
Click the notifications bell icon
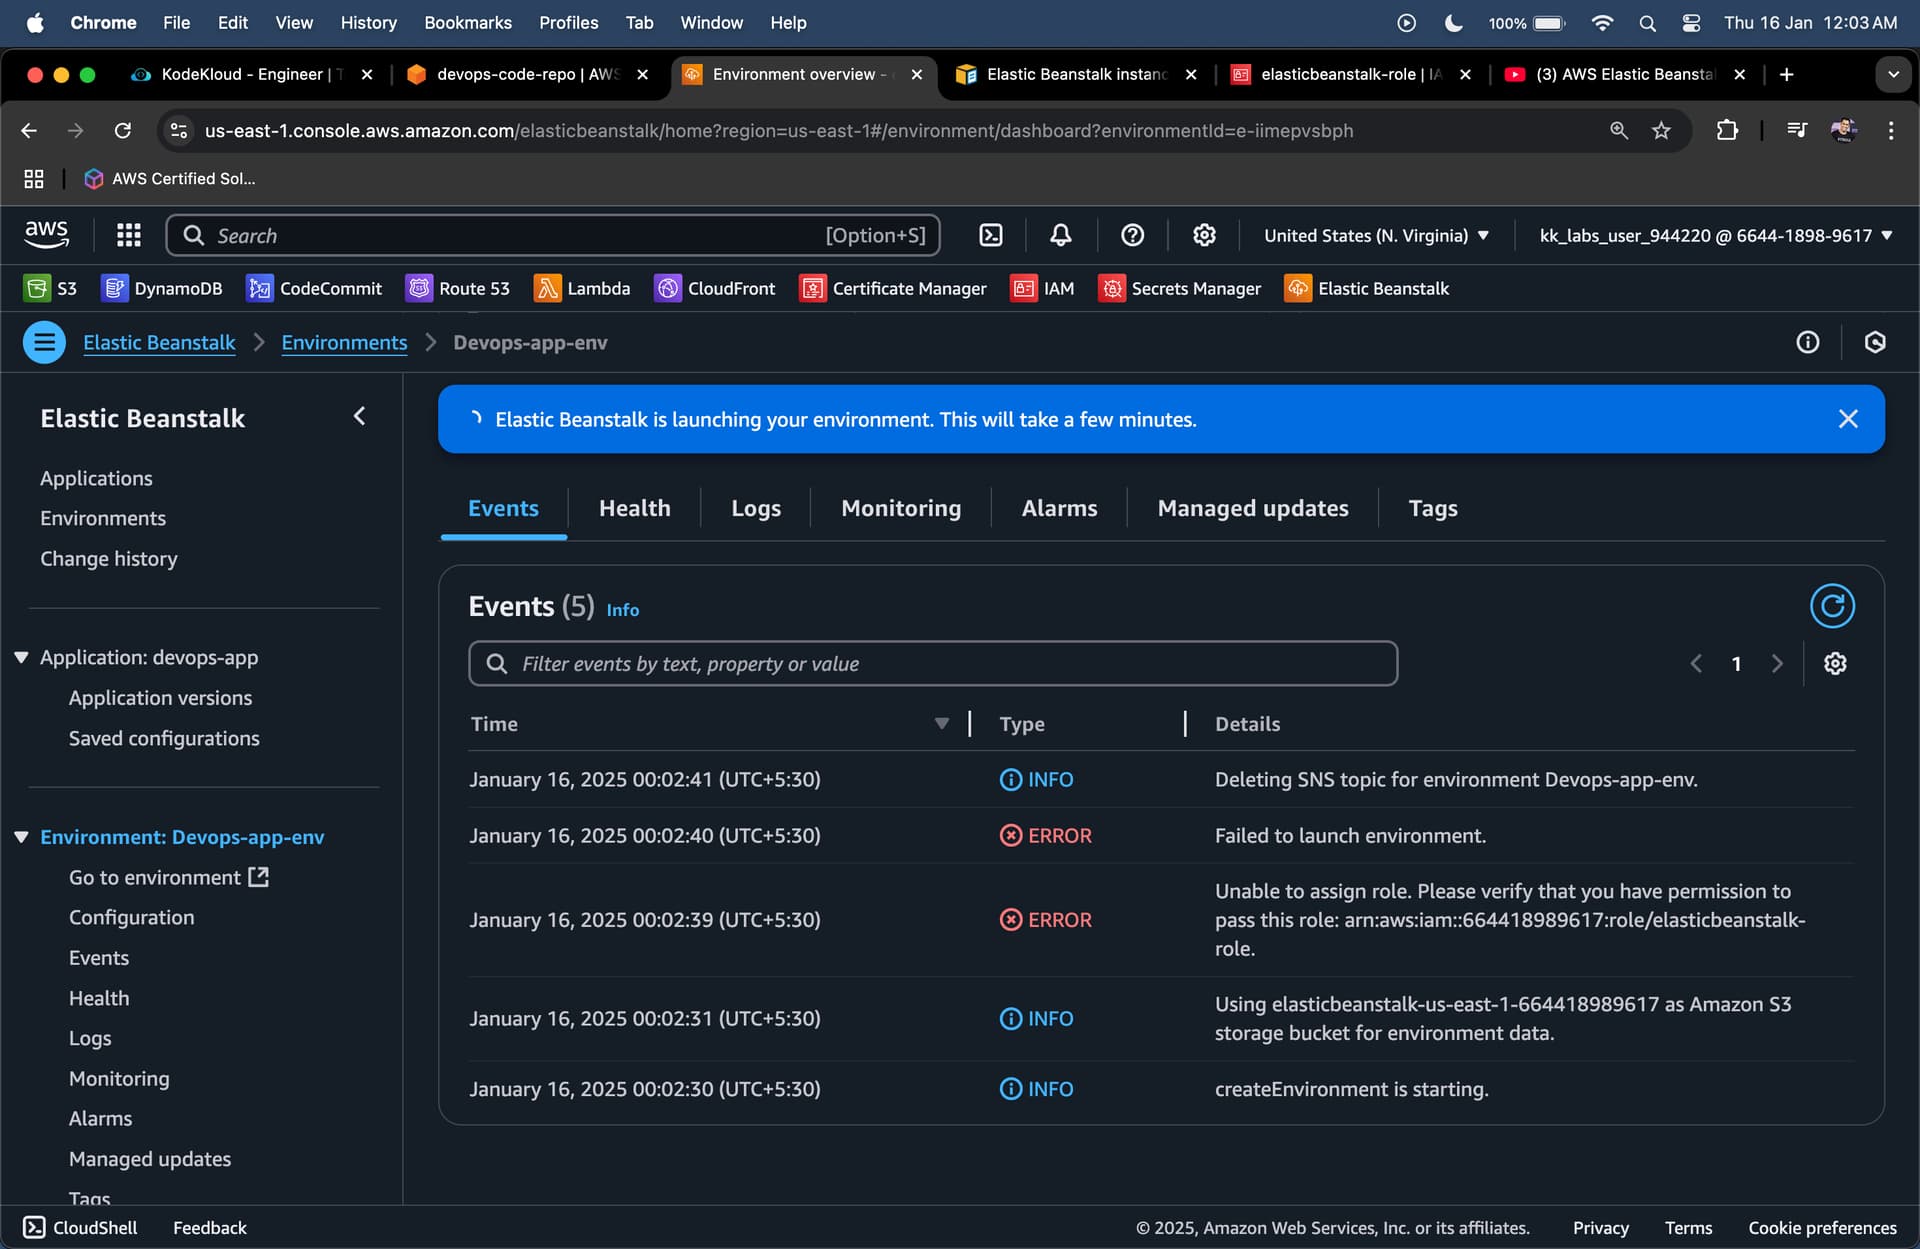(x=1060, y=235)
